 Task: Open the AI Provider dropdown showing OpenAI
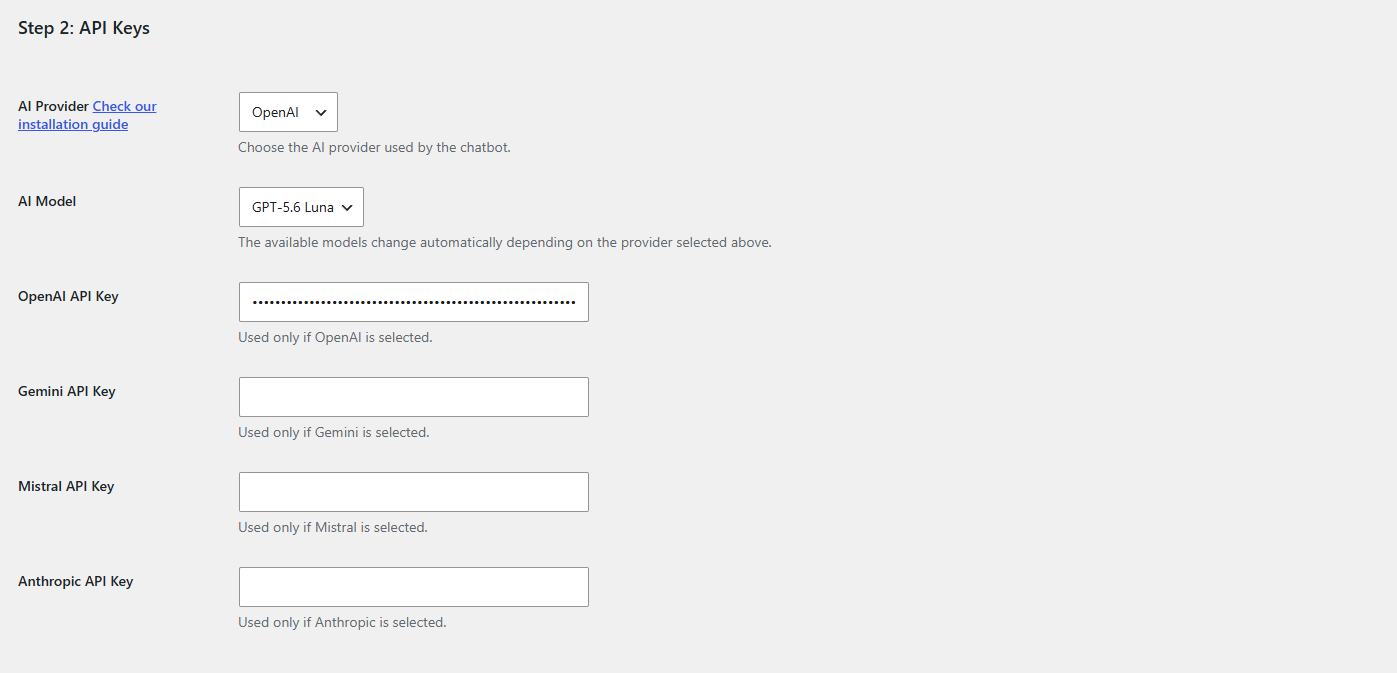pyautogui.click(x=288, y=112)
